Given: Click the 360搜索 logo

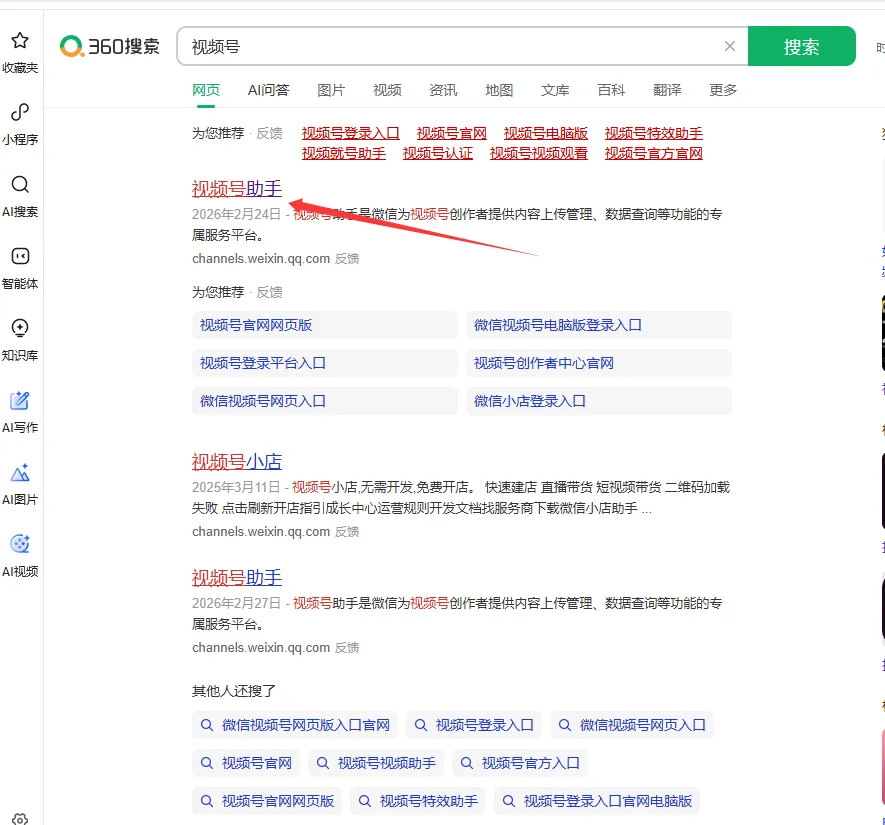Looking at the screenshot, I should coord(110,46).
